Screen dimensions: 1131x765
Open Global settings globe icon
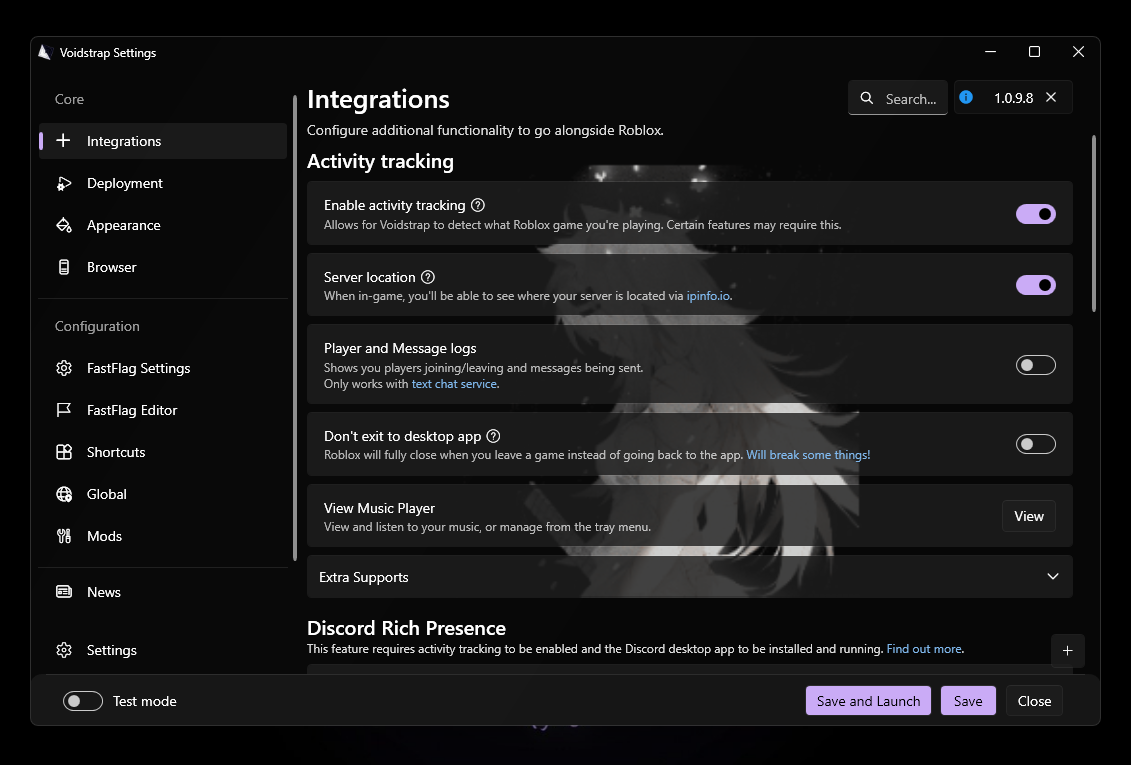click(63, 494)
